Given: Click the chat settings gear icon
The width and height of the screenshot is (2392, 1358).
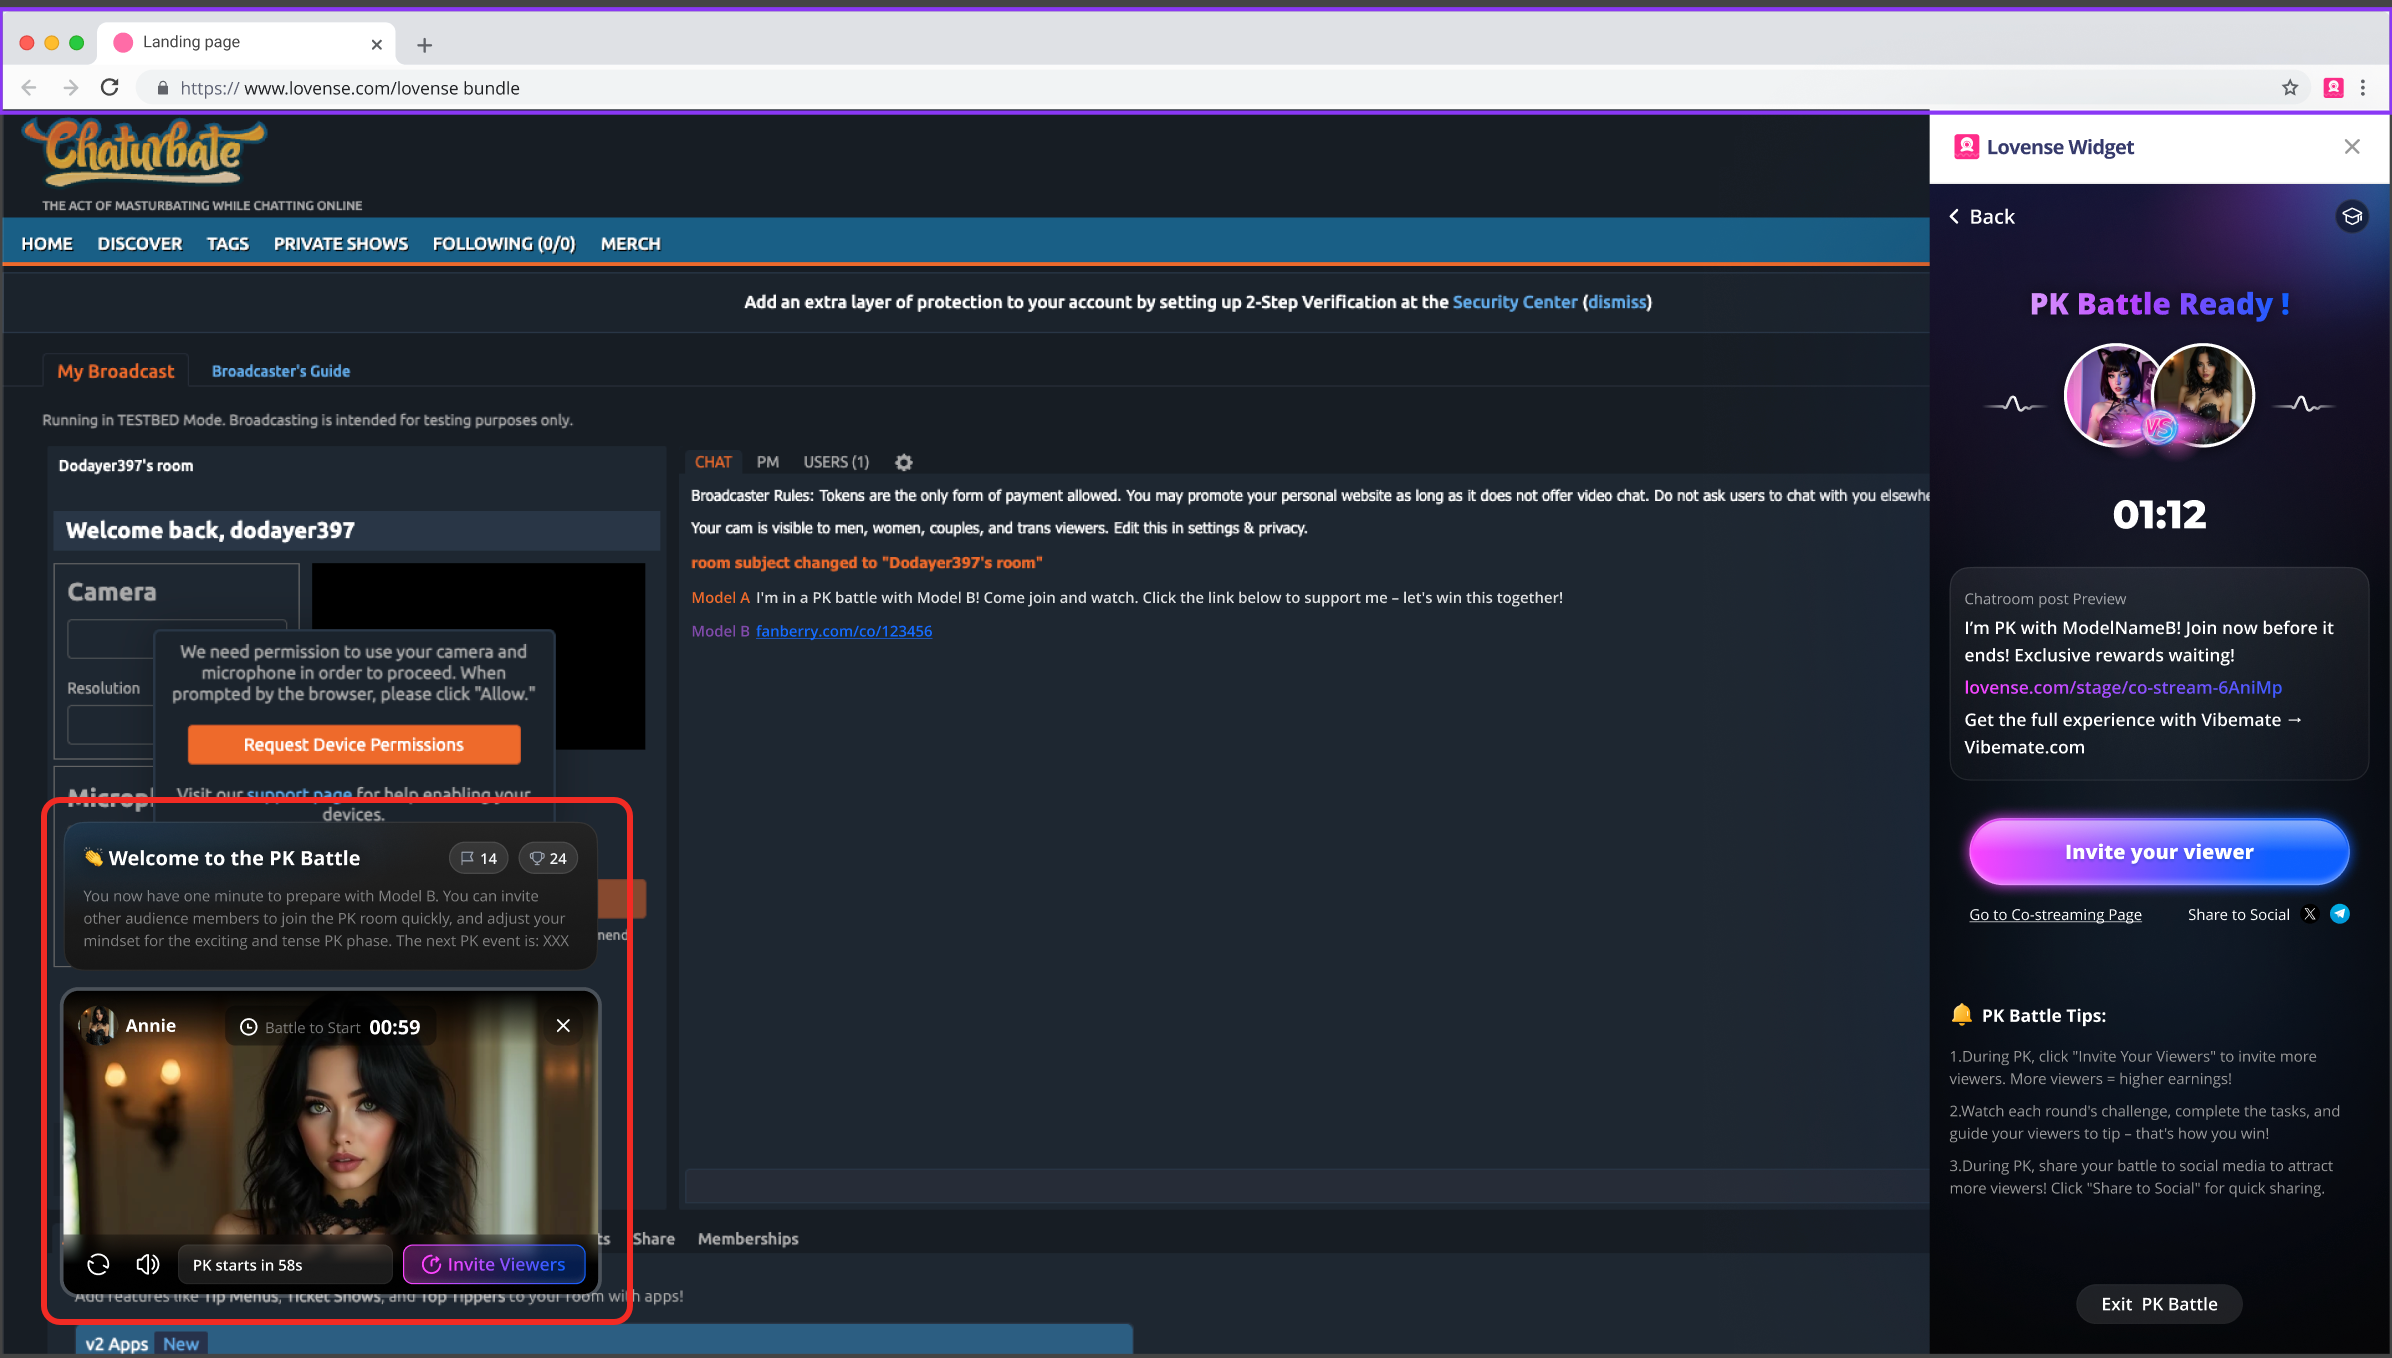Looking at the screenshot, I should [x=903, y=462].
